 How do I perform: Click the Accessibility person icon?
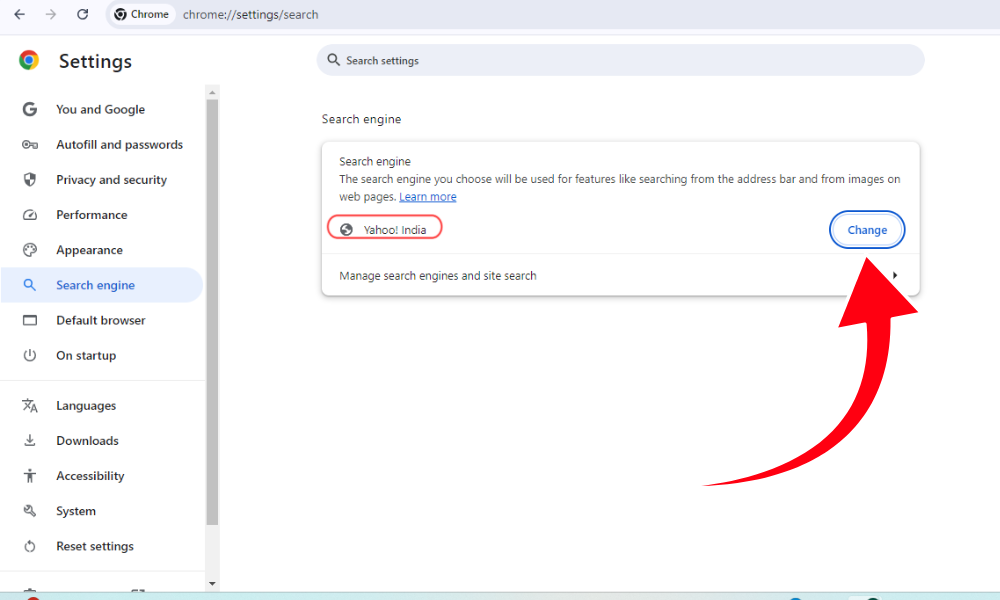30,476
